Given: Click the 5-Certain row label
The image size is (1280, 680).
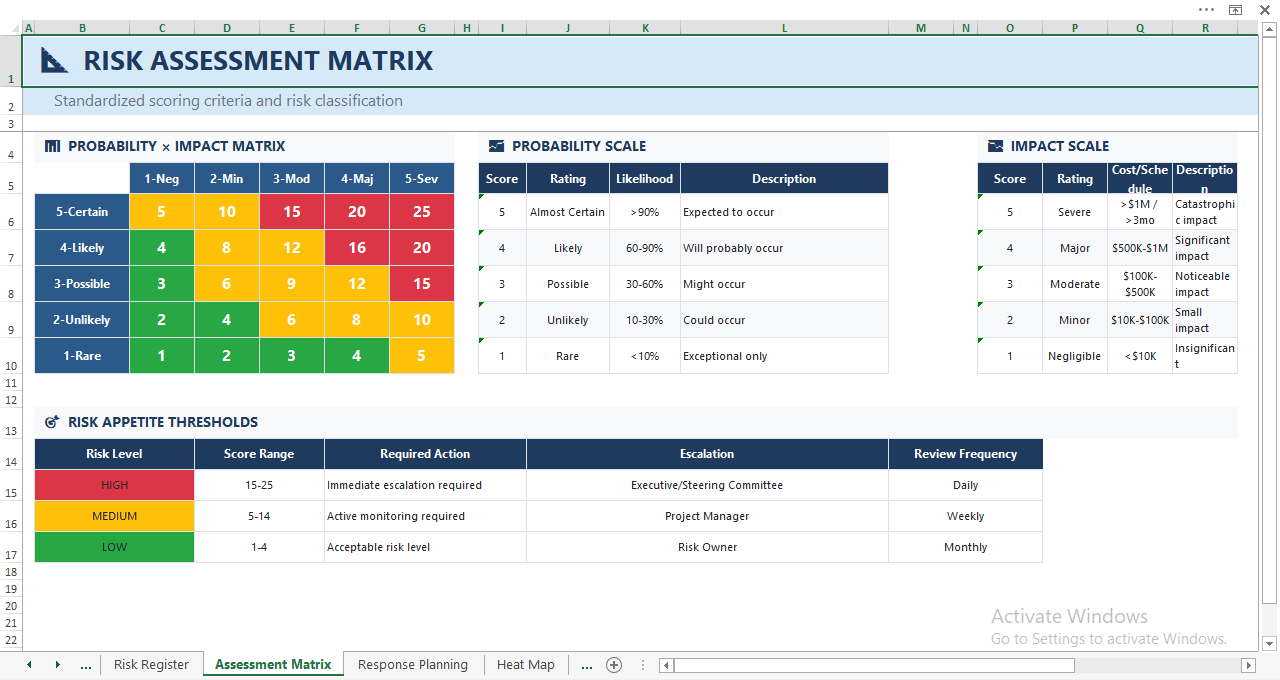Looking at the screenshot, I should coord(82,212).
